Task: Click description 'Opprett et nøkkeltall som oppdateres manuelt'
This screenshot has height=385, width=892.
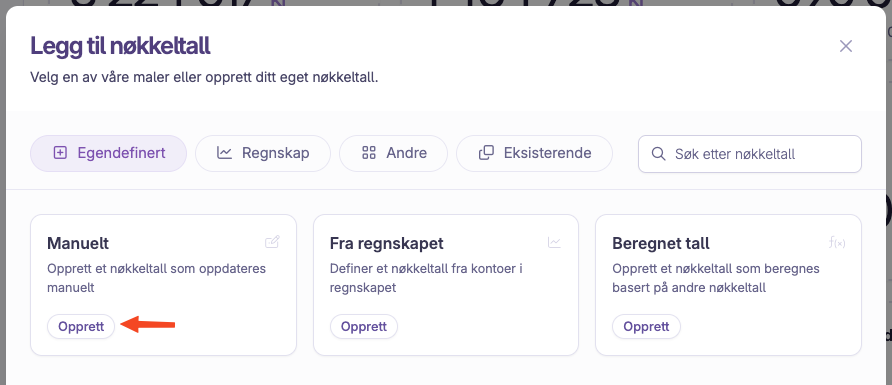Action: click(156, 278)
